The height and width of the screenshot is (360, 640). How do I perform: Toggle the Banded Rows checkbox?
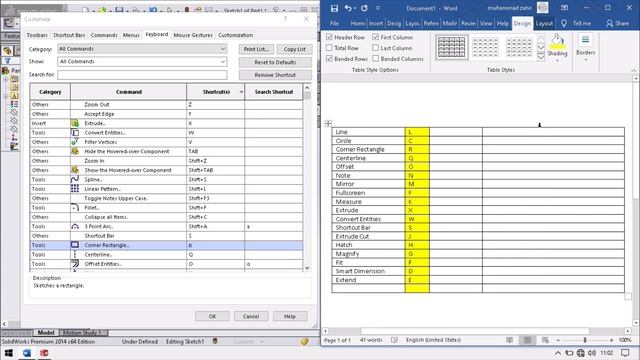pyautogui.click(x=329, y=59)
